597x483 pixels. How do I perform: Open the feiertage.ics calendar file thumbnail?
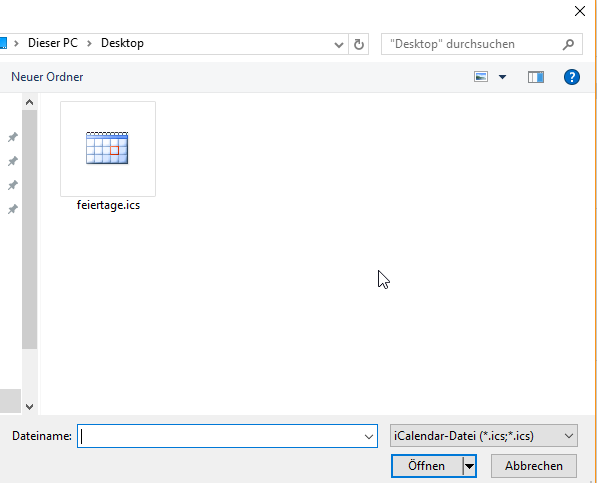tap(108, 149)
